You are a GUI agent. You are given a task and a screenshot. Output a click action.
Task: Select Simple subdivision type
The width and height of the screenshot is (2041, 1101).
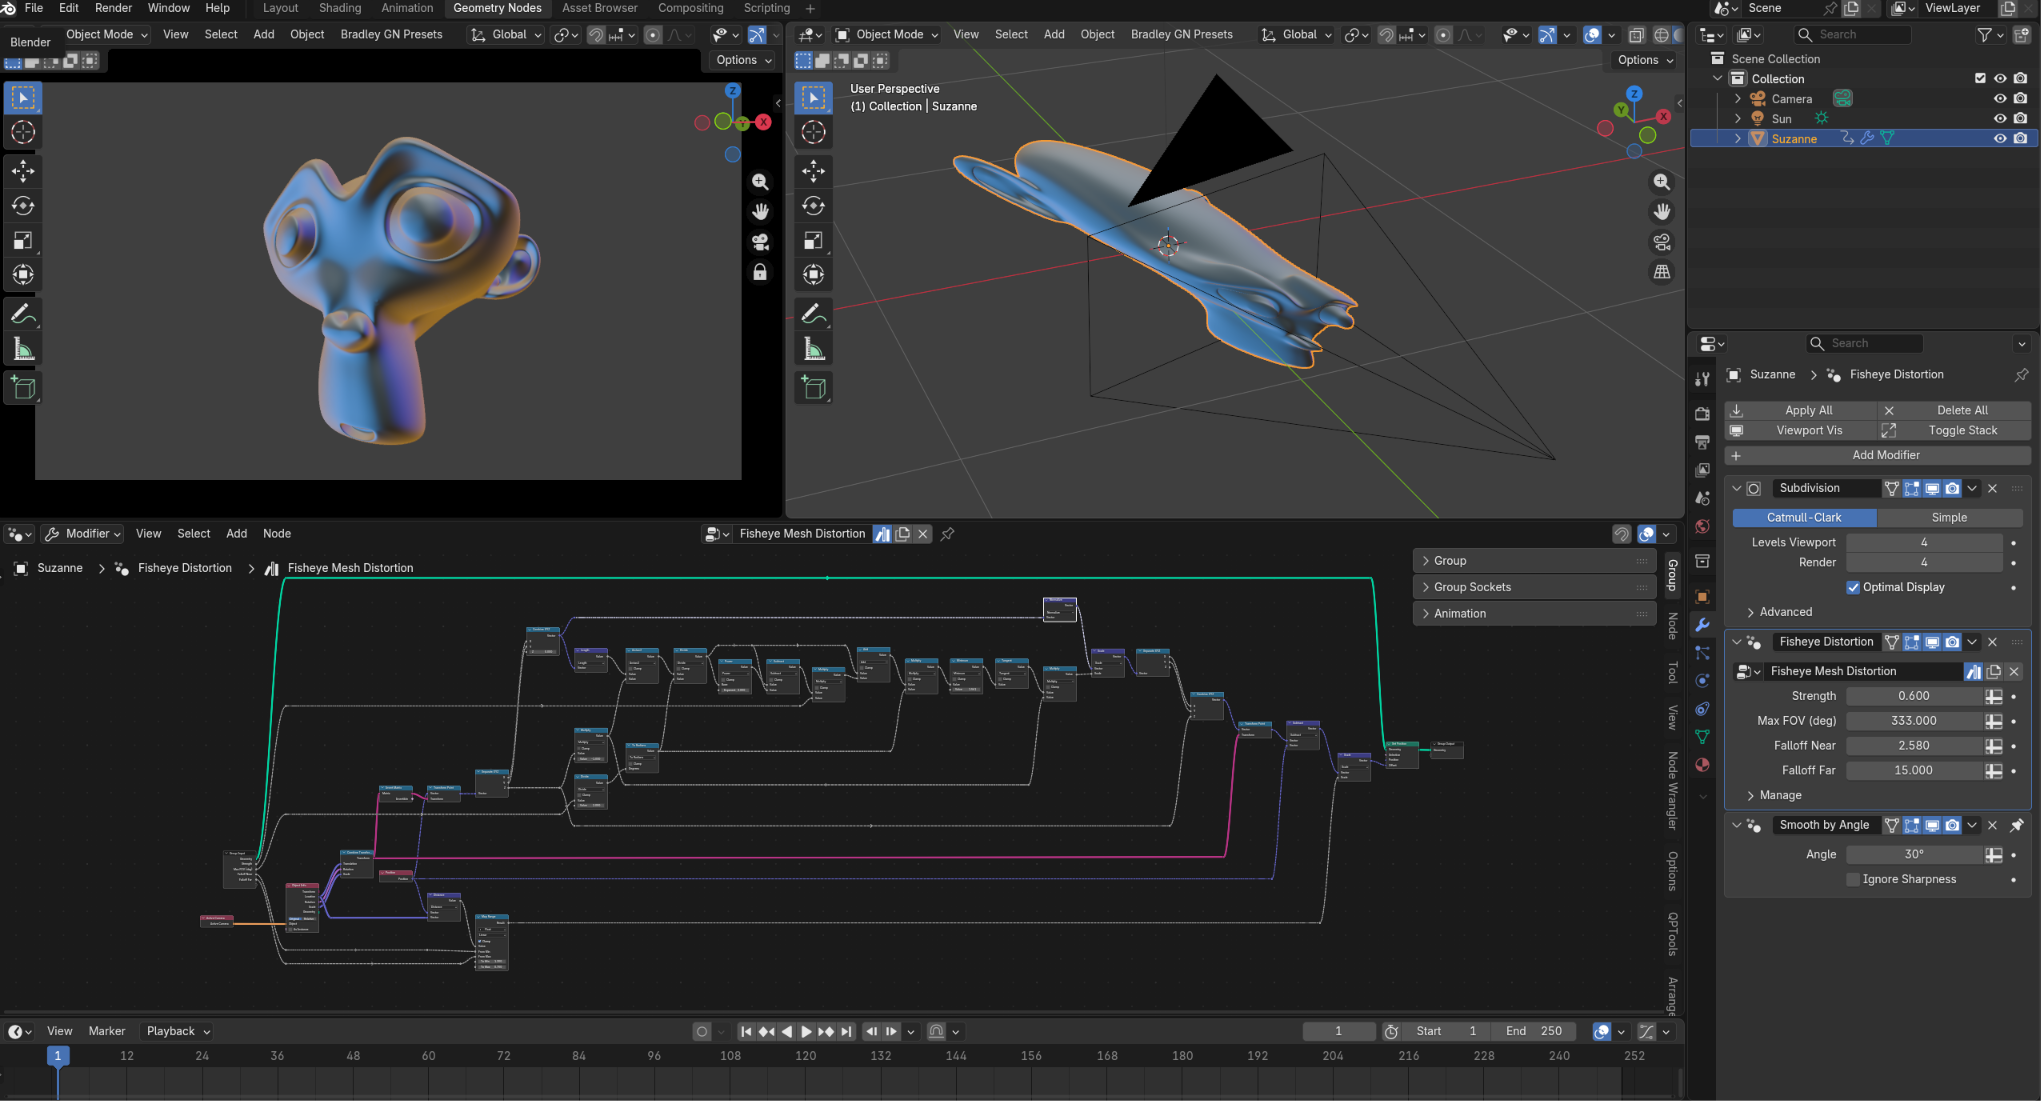pyautogui.click(x=1949, y=517)
